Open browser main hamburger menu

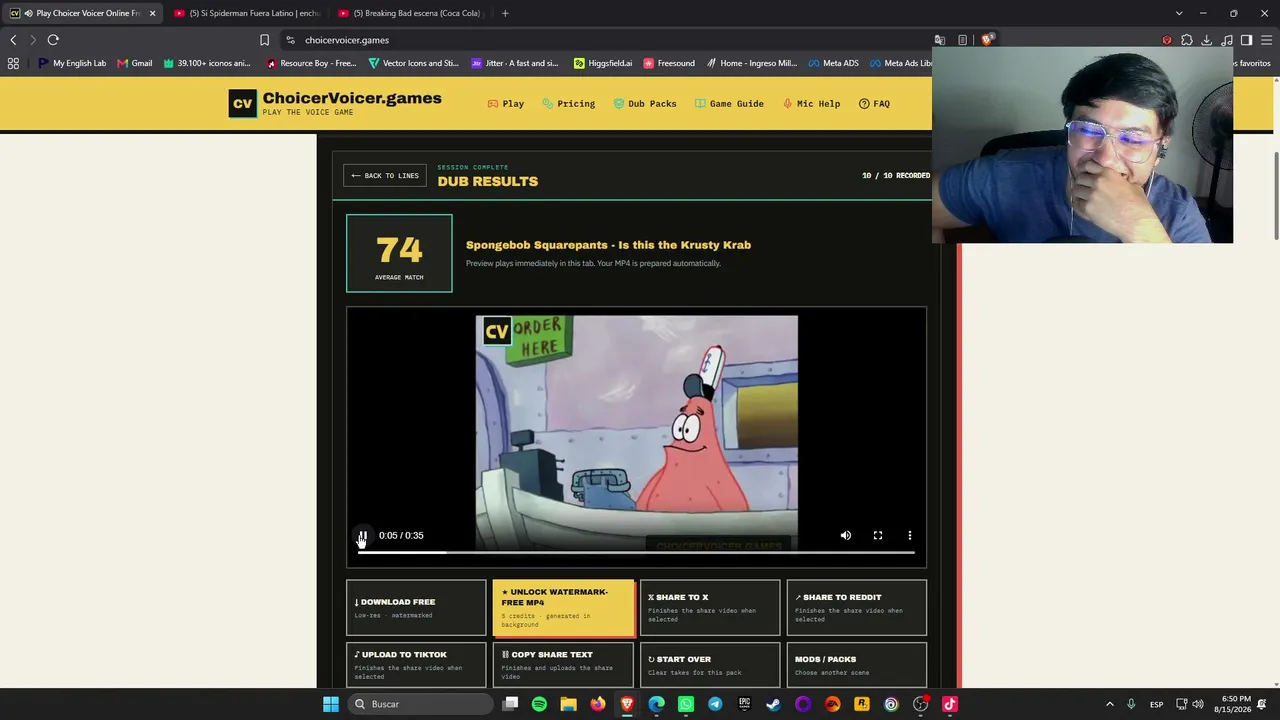point(1266,40)
